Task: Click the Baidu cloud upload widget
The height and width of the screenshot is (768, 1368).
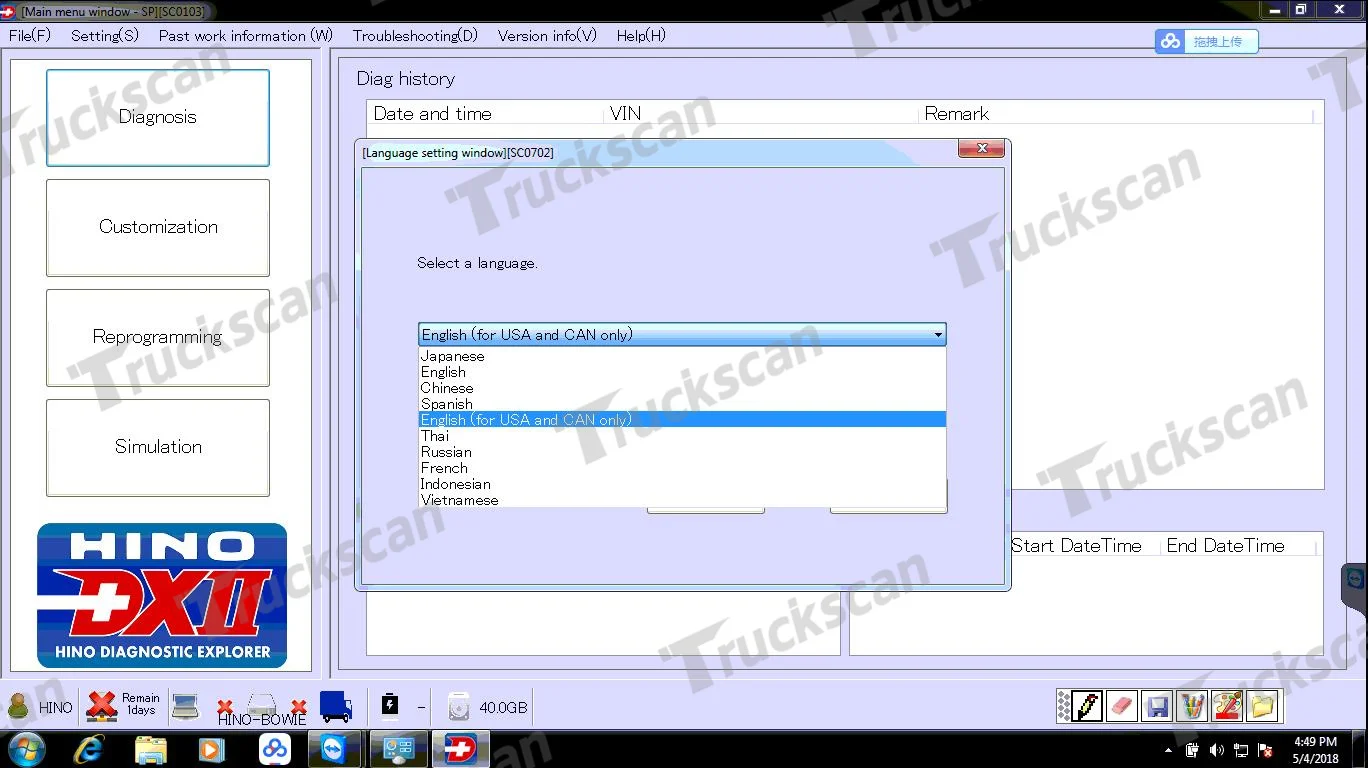Action: (1206, 41)
